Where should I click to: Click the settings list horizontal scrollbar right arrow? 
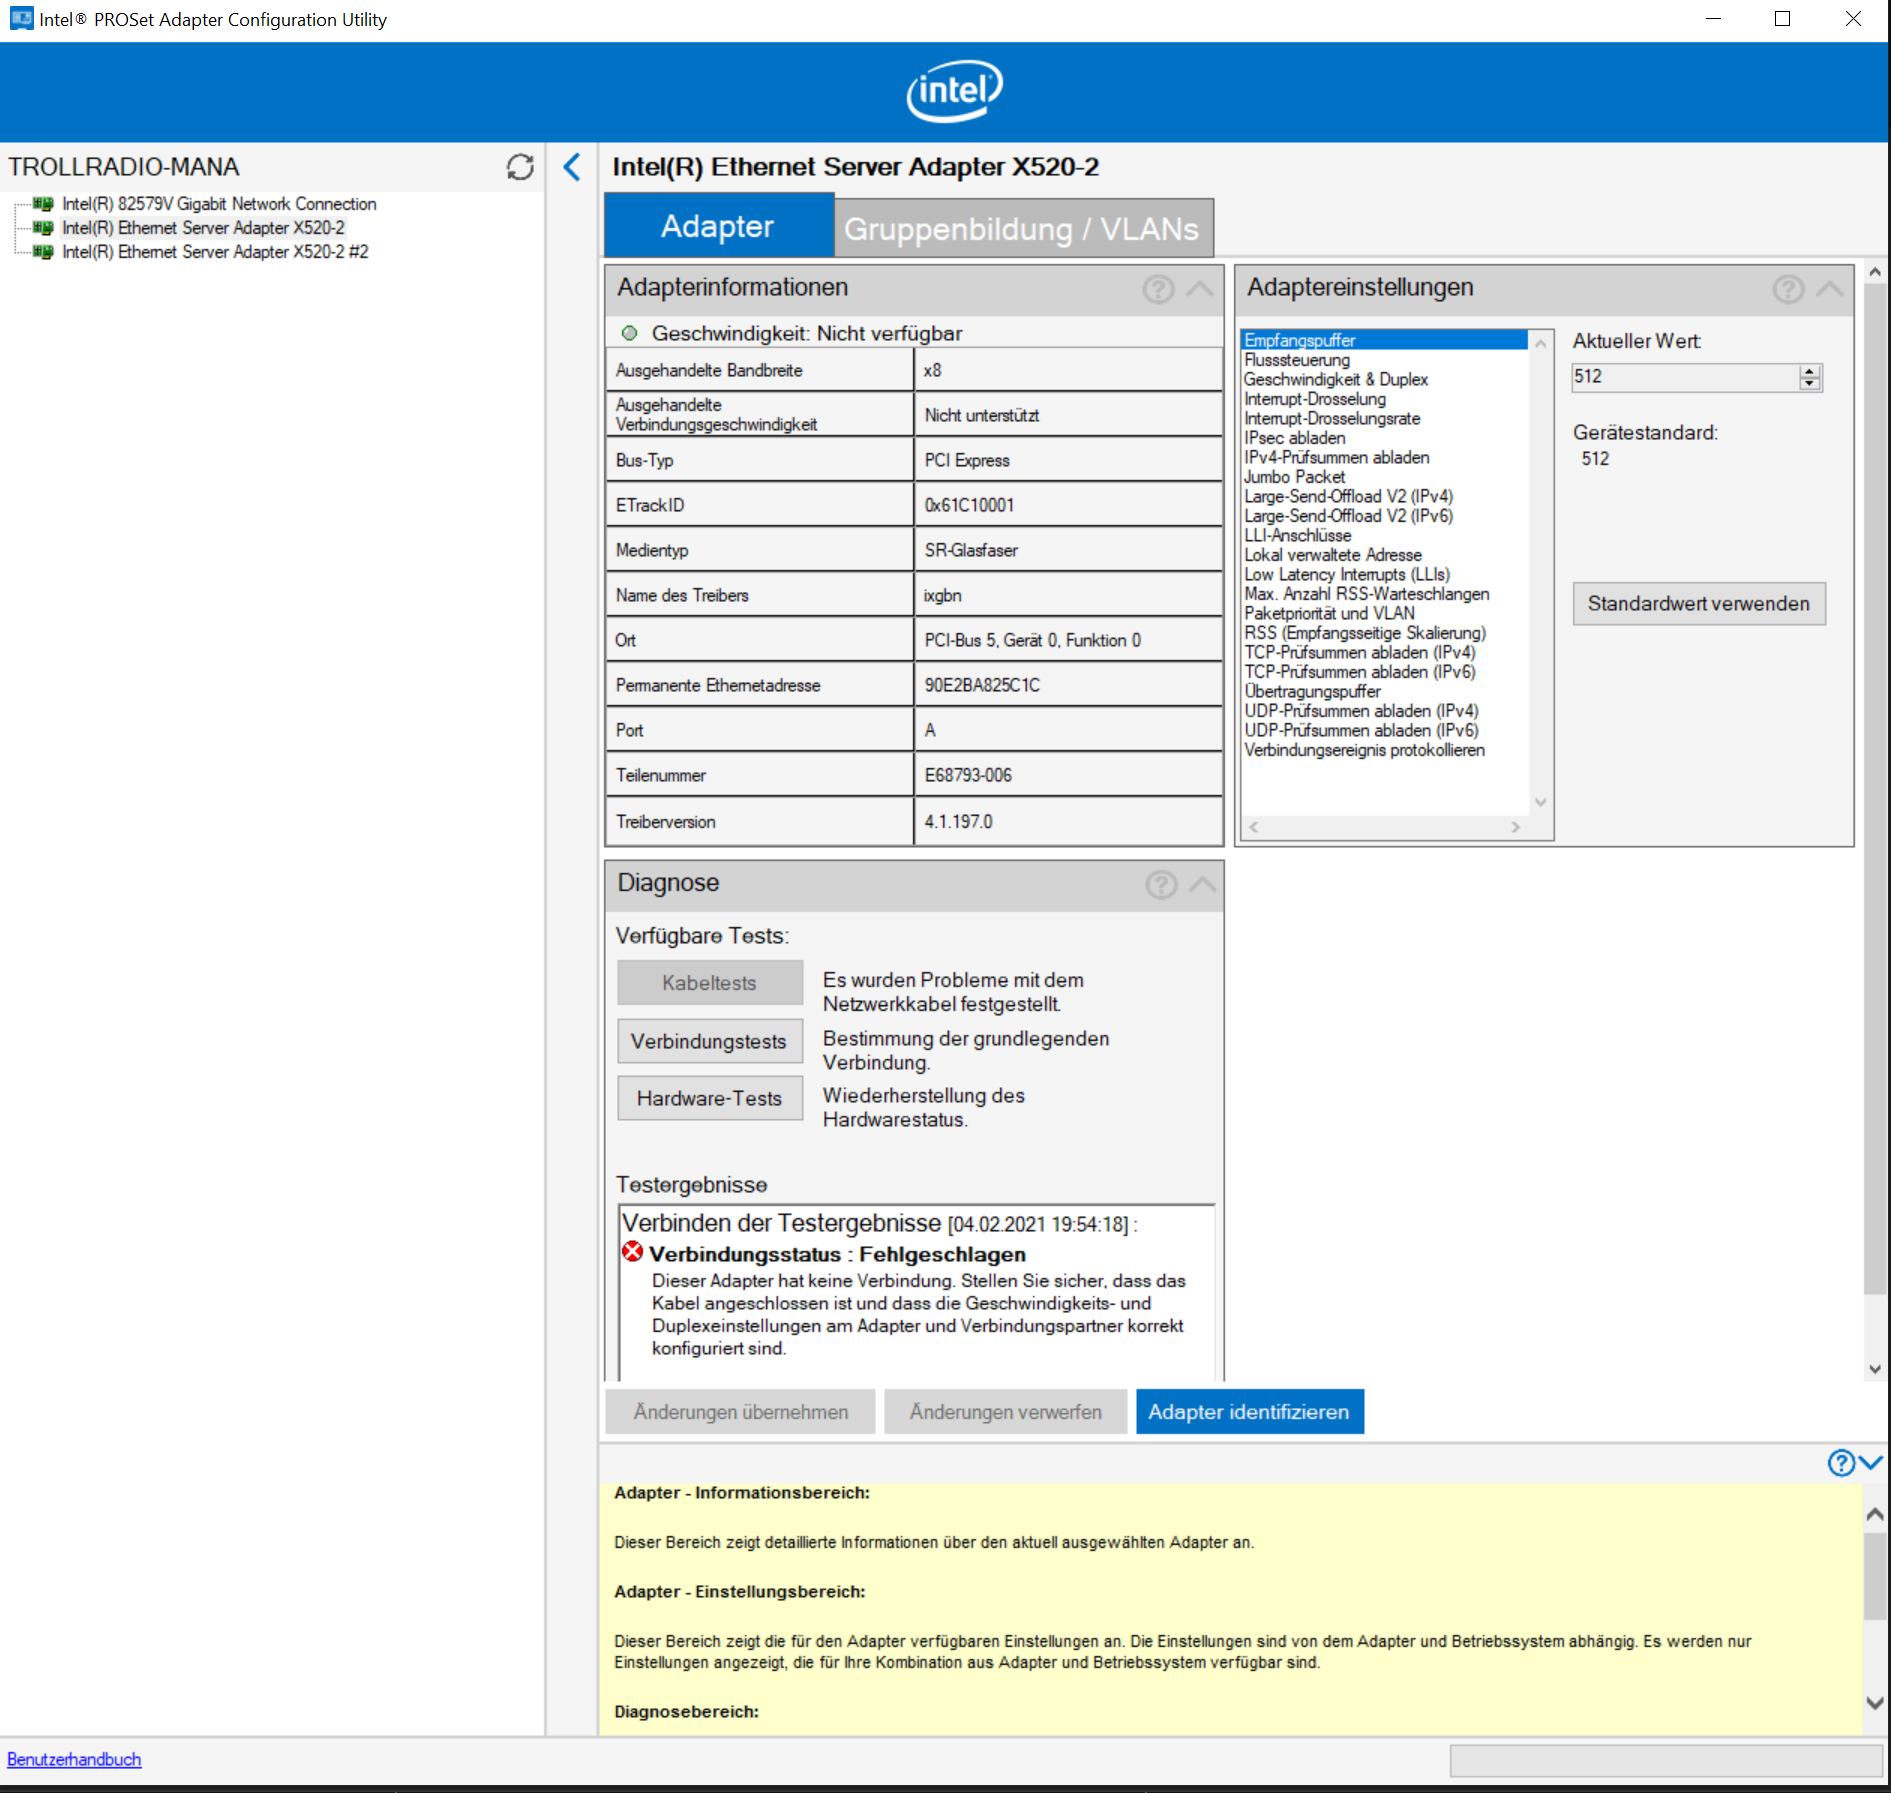1516,827
